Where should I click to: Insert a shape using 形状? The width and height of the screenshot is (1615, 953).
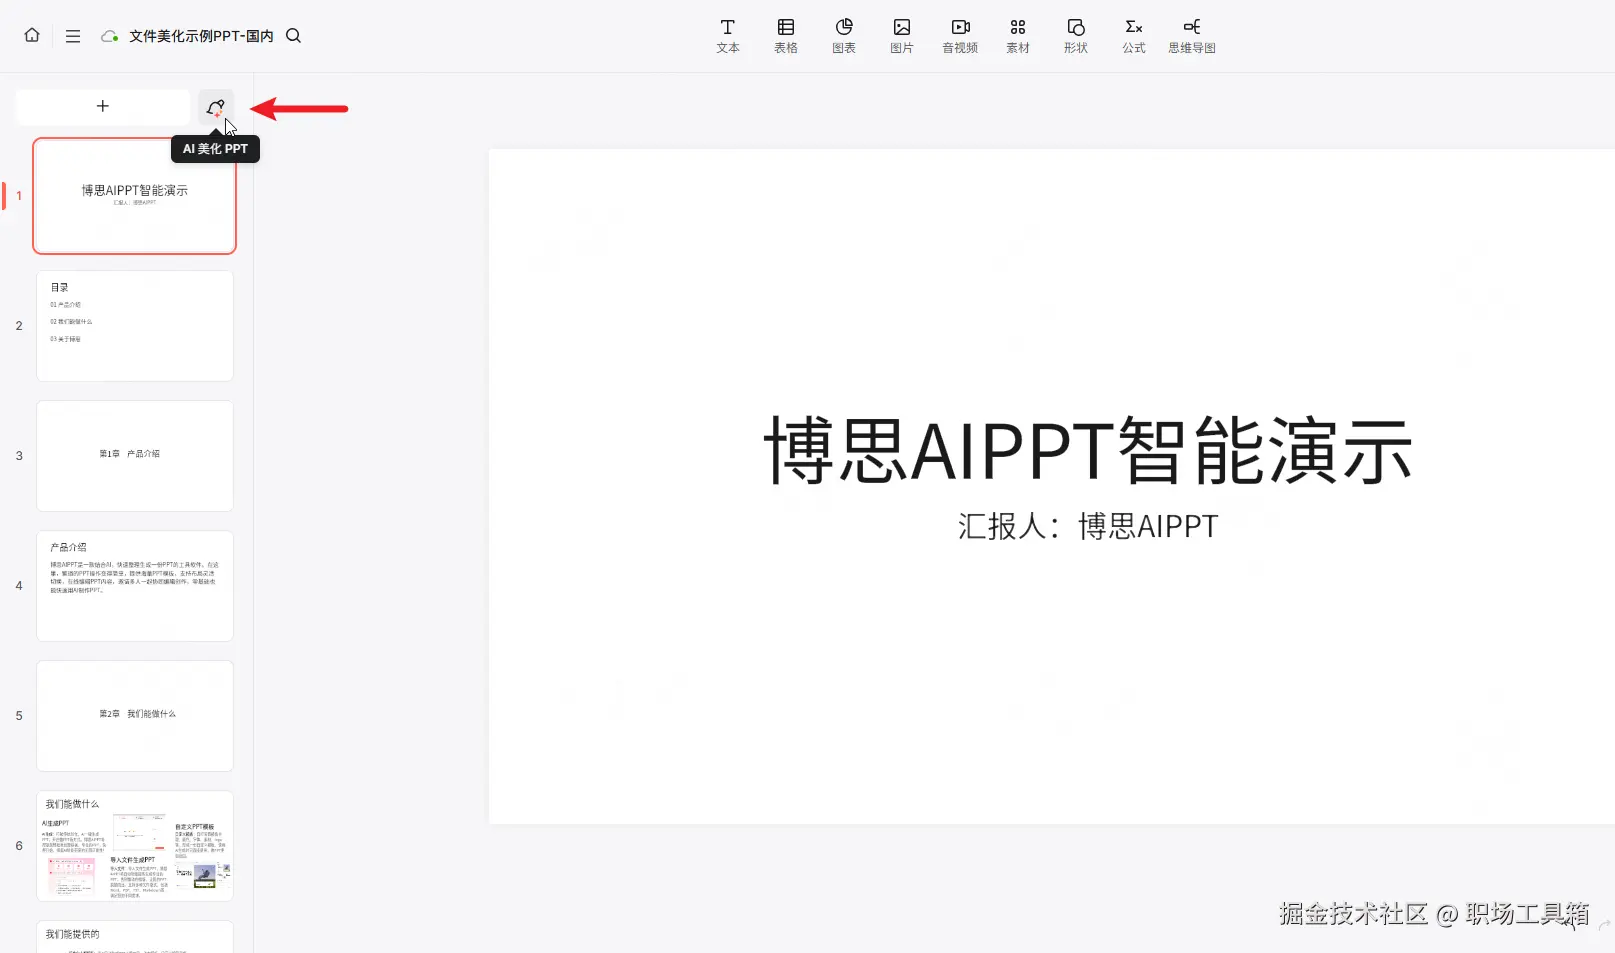(1076, 36)
